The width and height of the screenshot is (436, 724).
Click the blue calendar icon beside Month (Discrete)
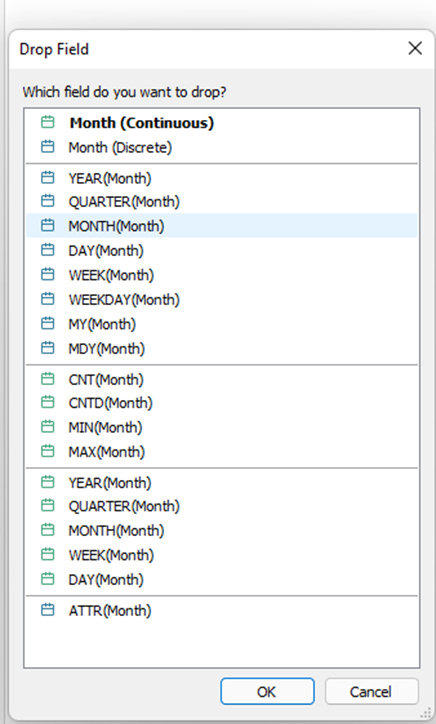click(x=48, y=147)
